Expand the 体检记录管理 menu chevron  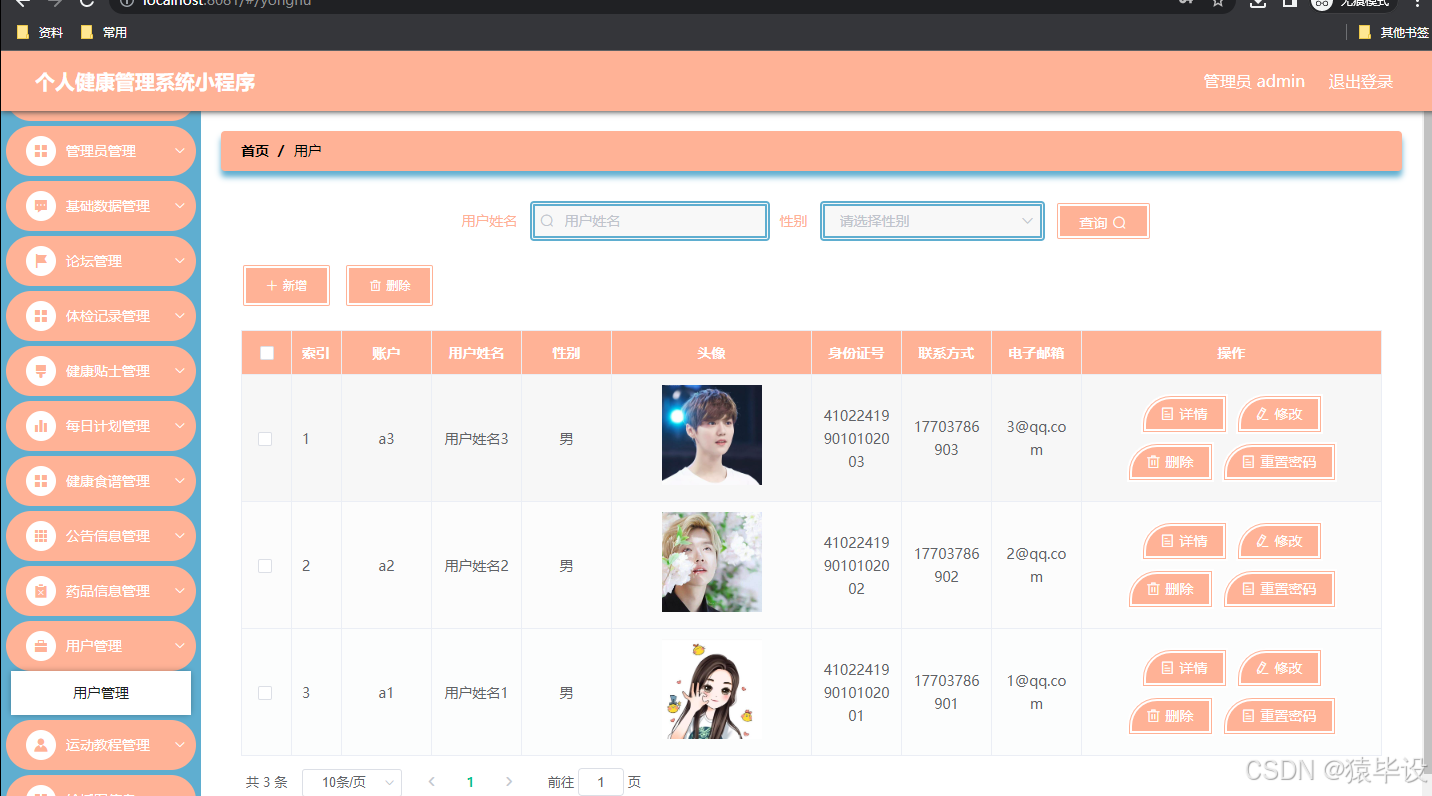tap(180, 316)
